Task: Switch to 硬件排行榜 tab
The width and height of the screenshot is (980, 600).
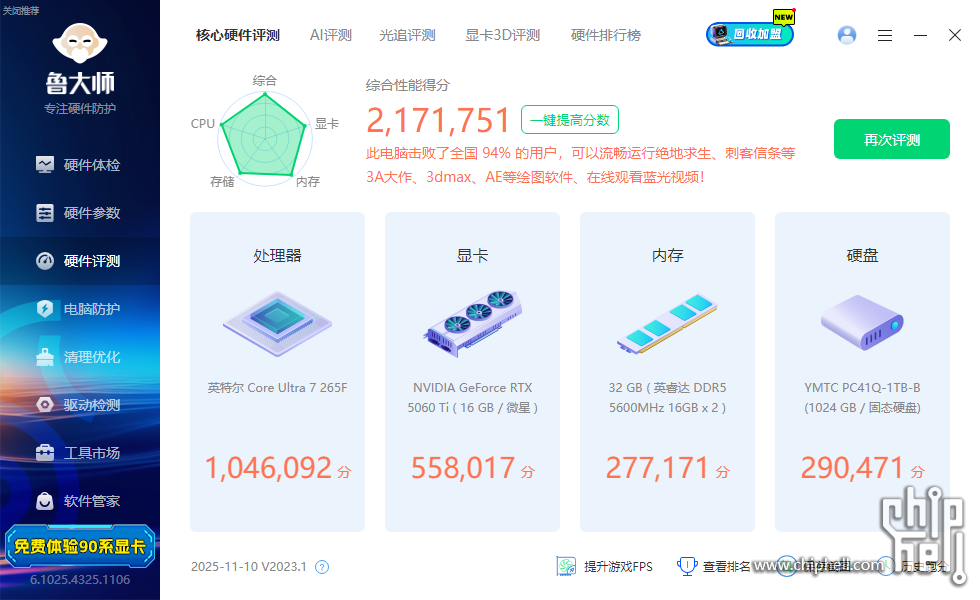Action: tap(606, 36)
